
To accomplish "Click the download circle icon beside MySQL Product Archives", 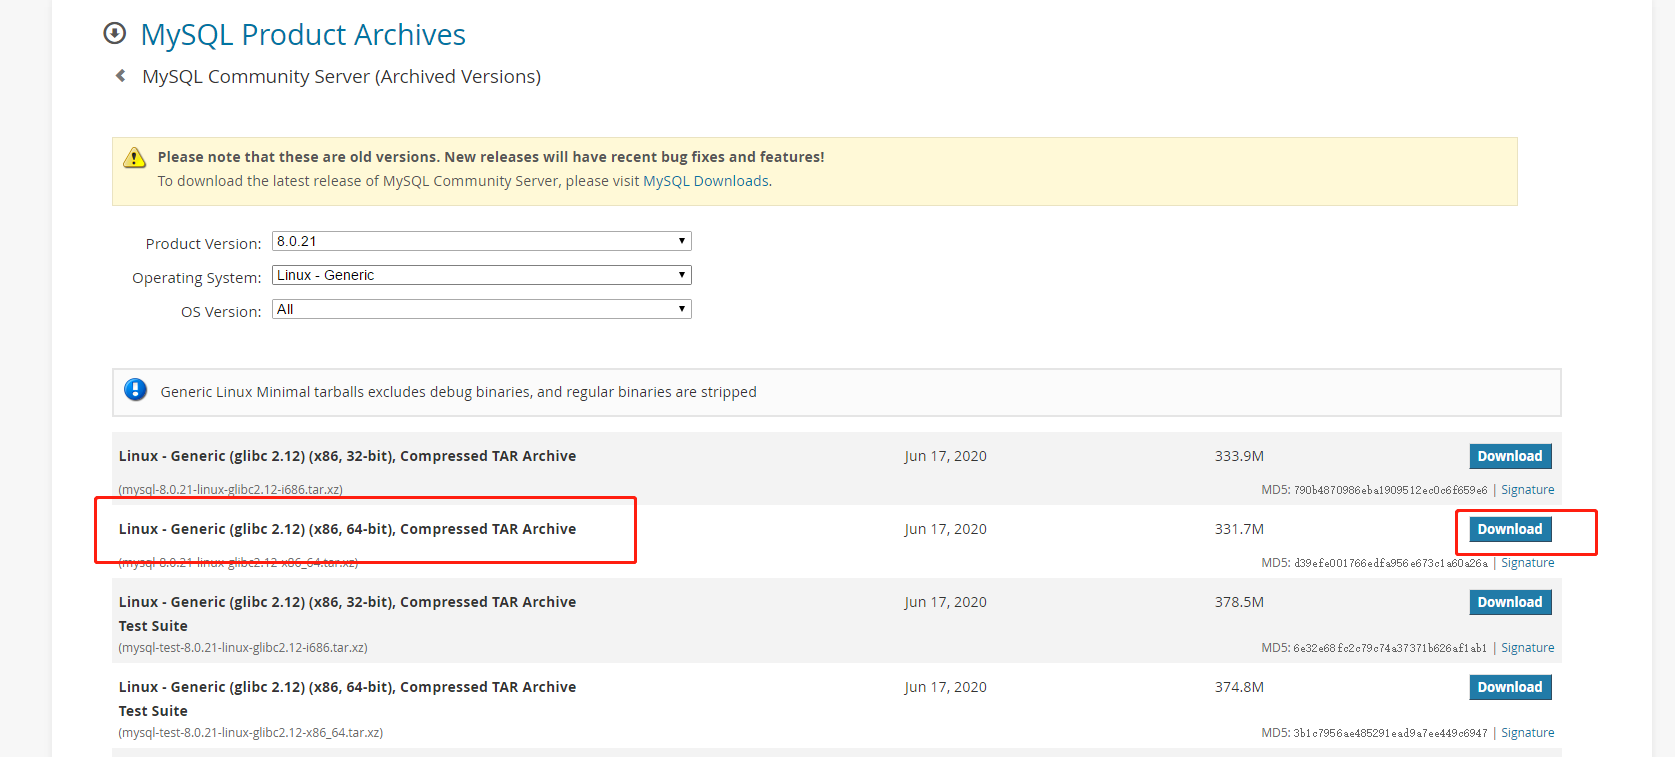I will [x=115, y=34].
